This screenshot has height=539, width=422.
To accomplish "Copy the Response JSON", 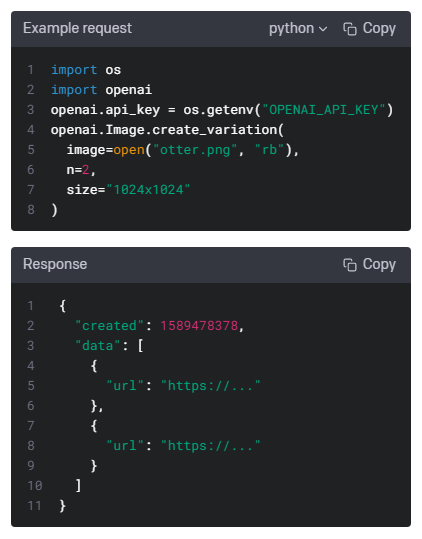I will point(369,265).
